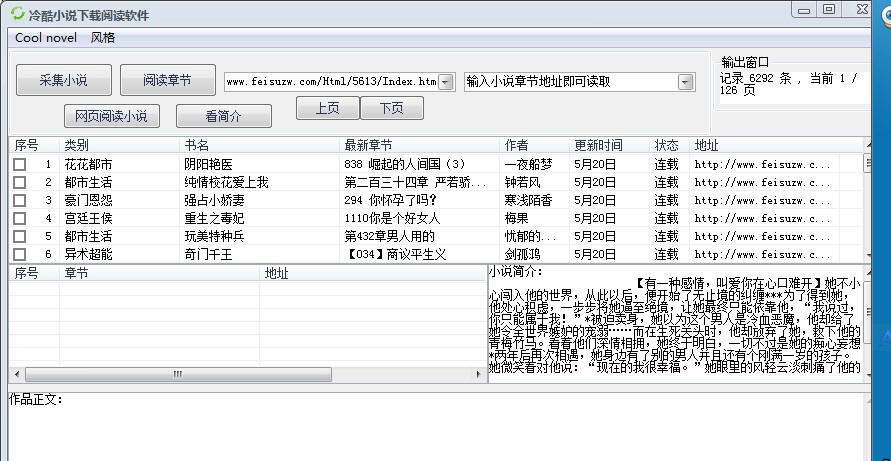
Task: Click the author cell 剑孤鸿
Action: point(522,255)
